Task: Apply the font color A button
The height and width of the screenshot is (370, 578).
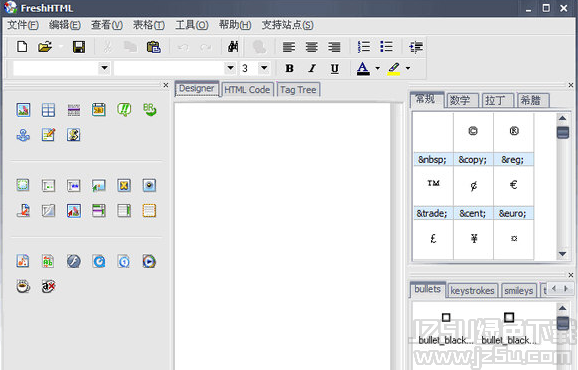Action: (x=363, y=68)
